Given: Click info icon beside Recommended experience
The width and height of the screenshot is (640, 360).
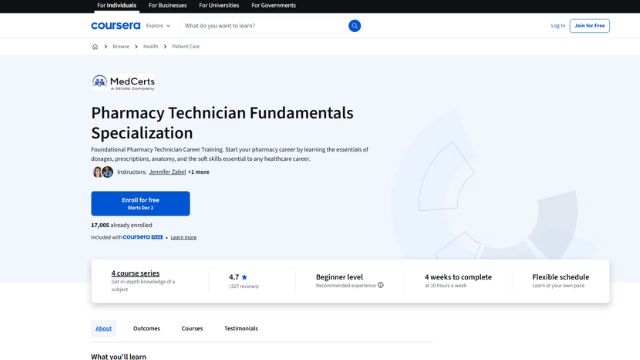Looking at the screenshot, I should [380, 285].
